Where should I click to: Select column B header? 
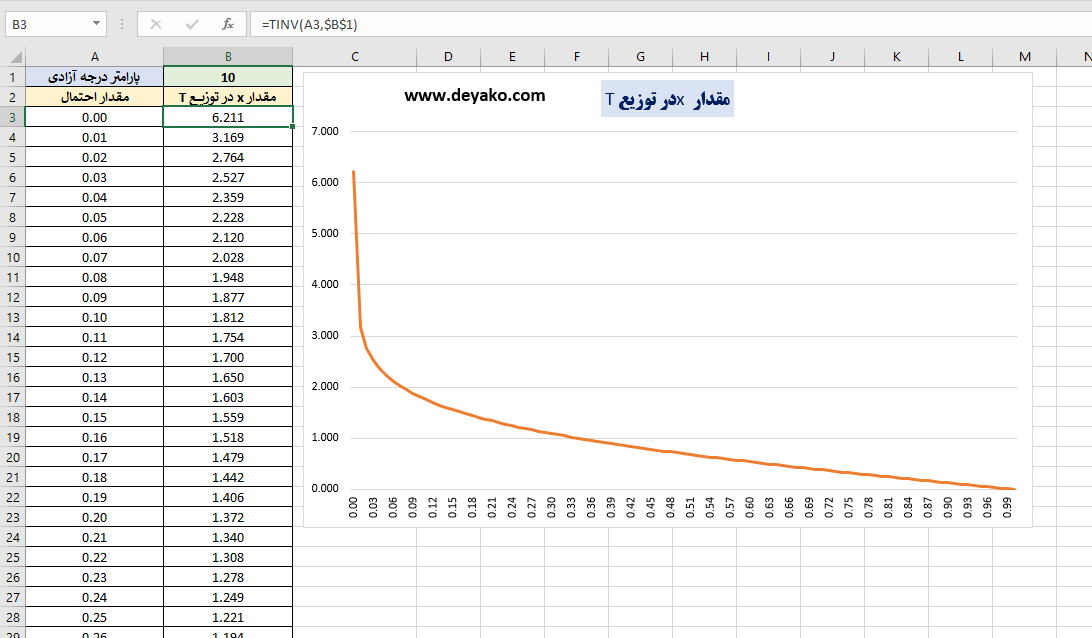tap(228, 57)
